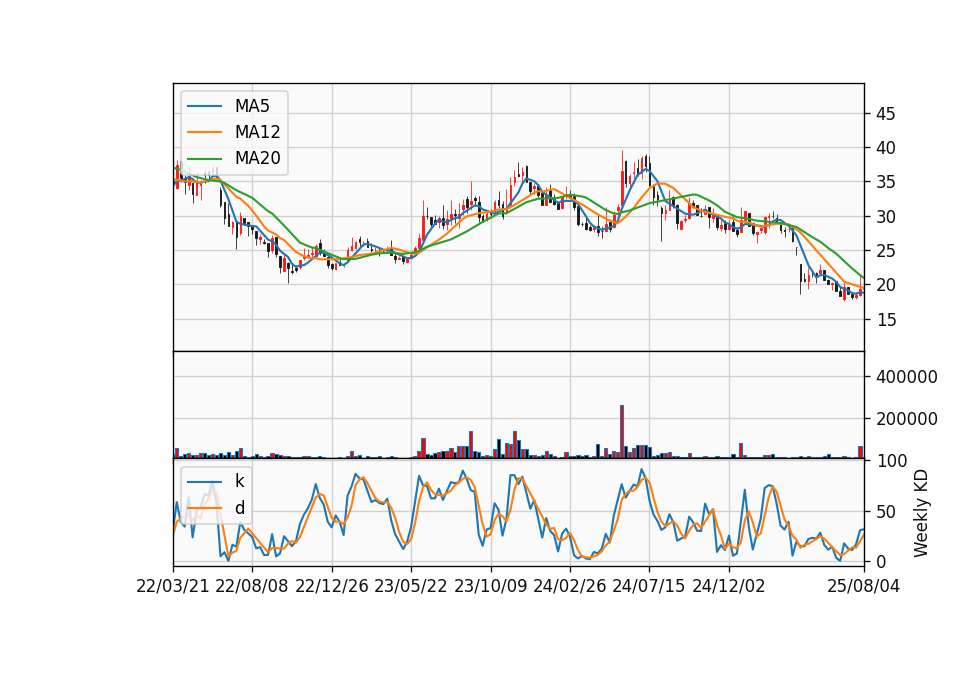Screen dimensions: 960x690
Task: Click the MA20 legend entry
Action: coord(233,158)
